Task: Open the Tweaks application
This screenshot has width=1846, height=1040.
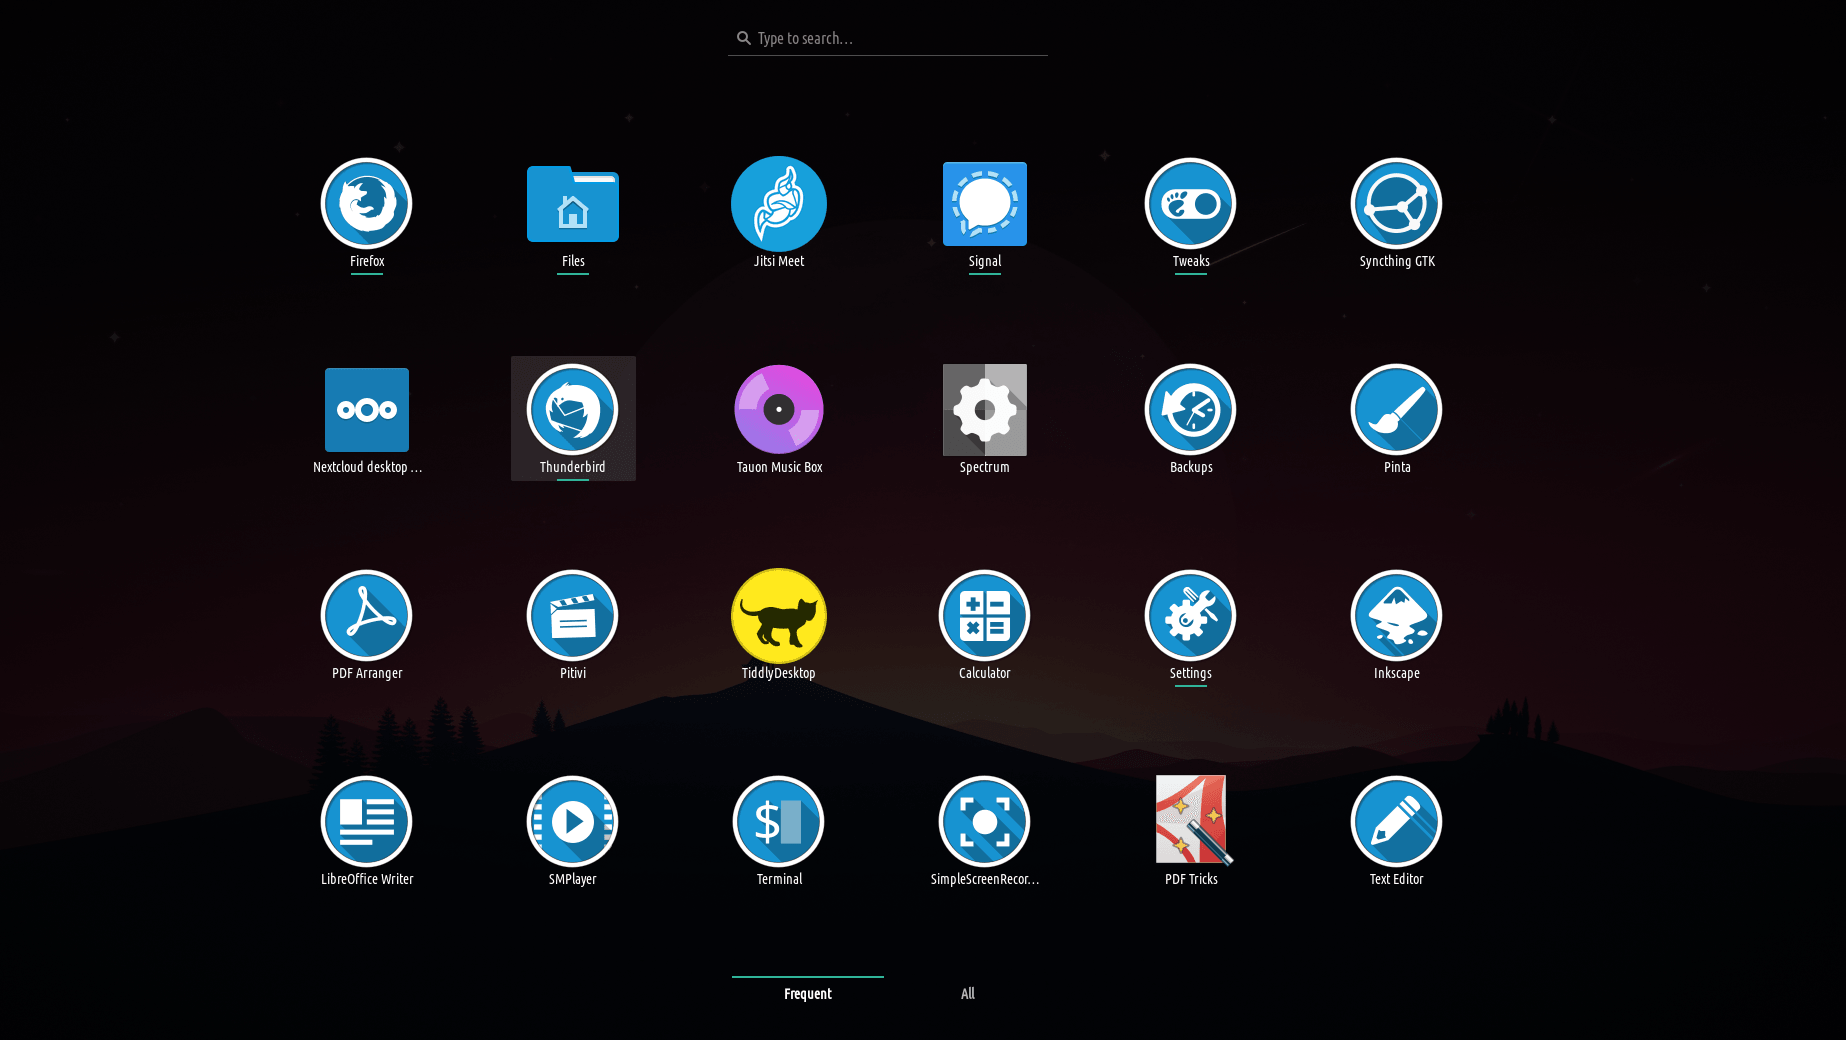Action: [x=1190, y=204]
